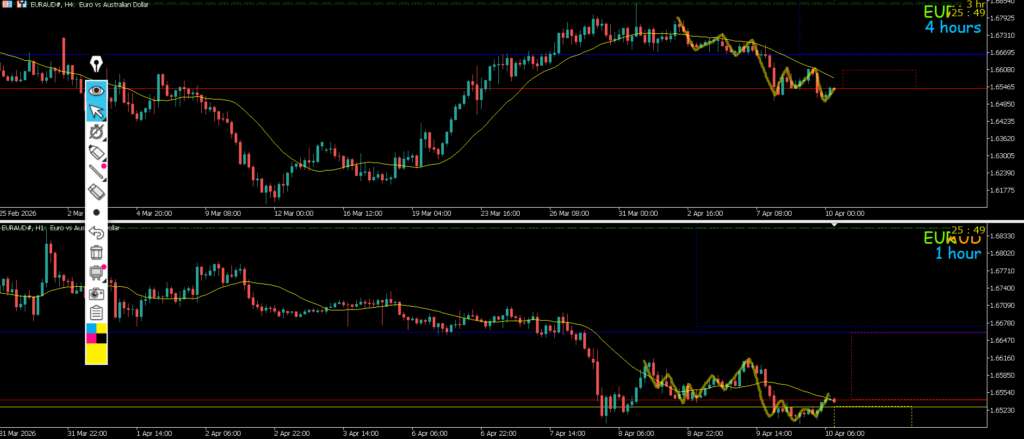Select the arrow cursor tool
The image size is (1024, 439).
[x=97, y=111]
